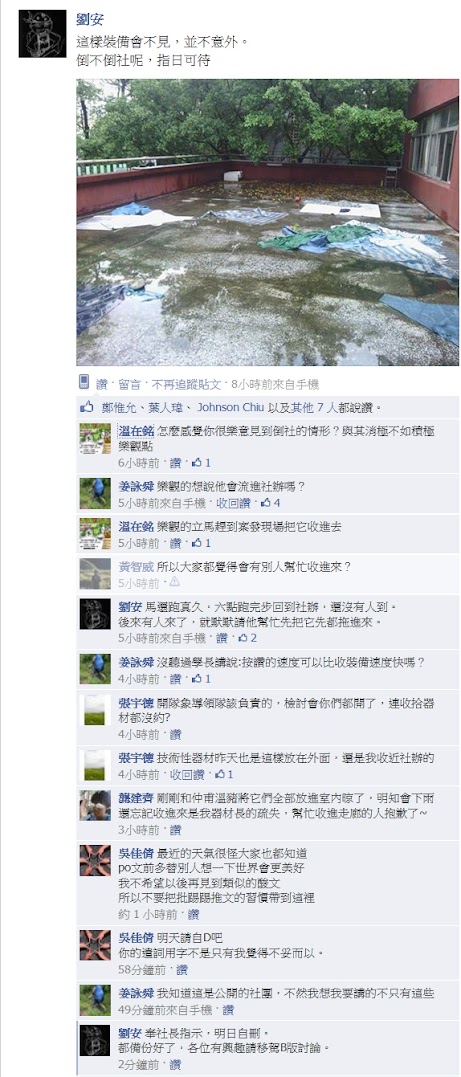Click 收回讚 on 姜詠舜's first comment
The height and width of the screenshot is (1077, 461).
pyautogui.click(x=234, y=503)
